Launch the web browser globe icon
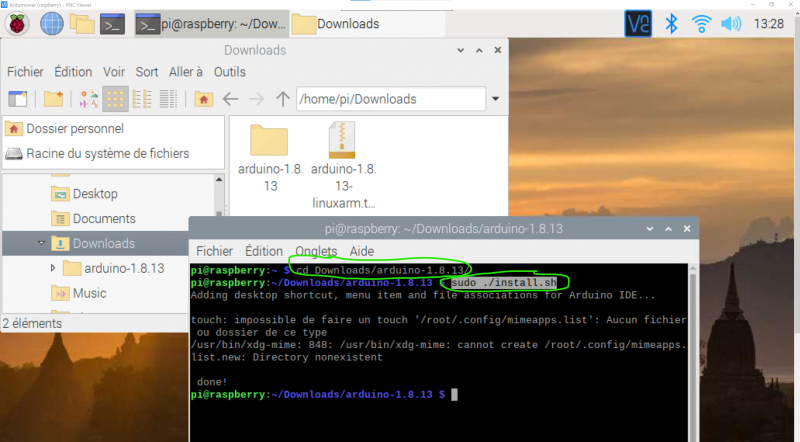This screenshot has width=800, height=442. click(52, 23)
